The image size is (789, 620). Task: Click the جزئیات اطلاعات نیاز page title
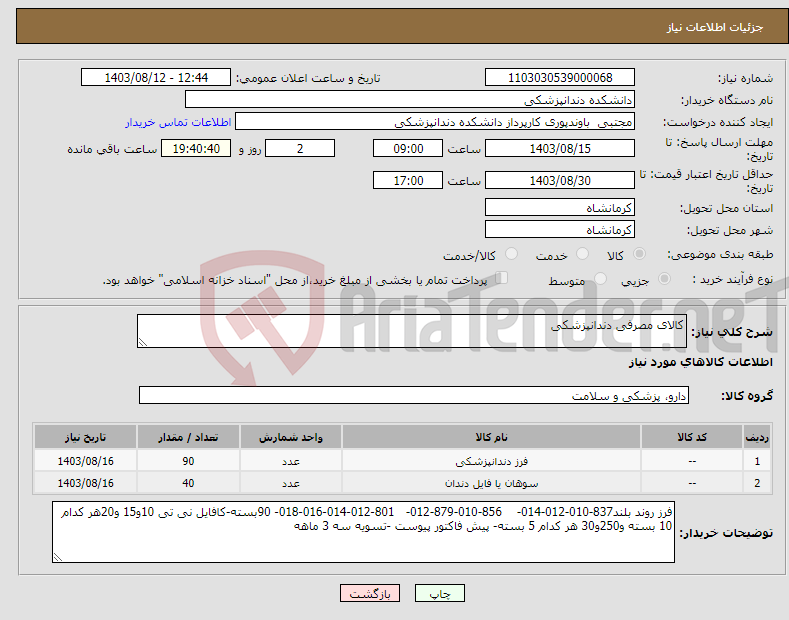(715, 27)
